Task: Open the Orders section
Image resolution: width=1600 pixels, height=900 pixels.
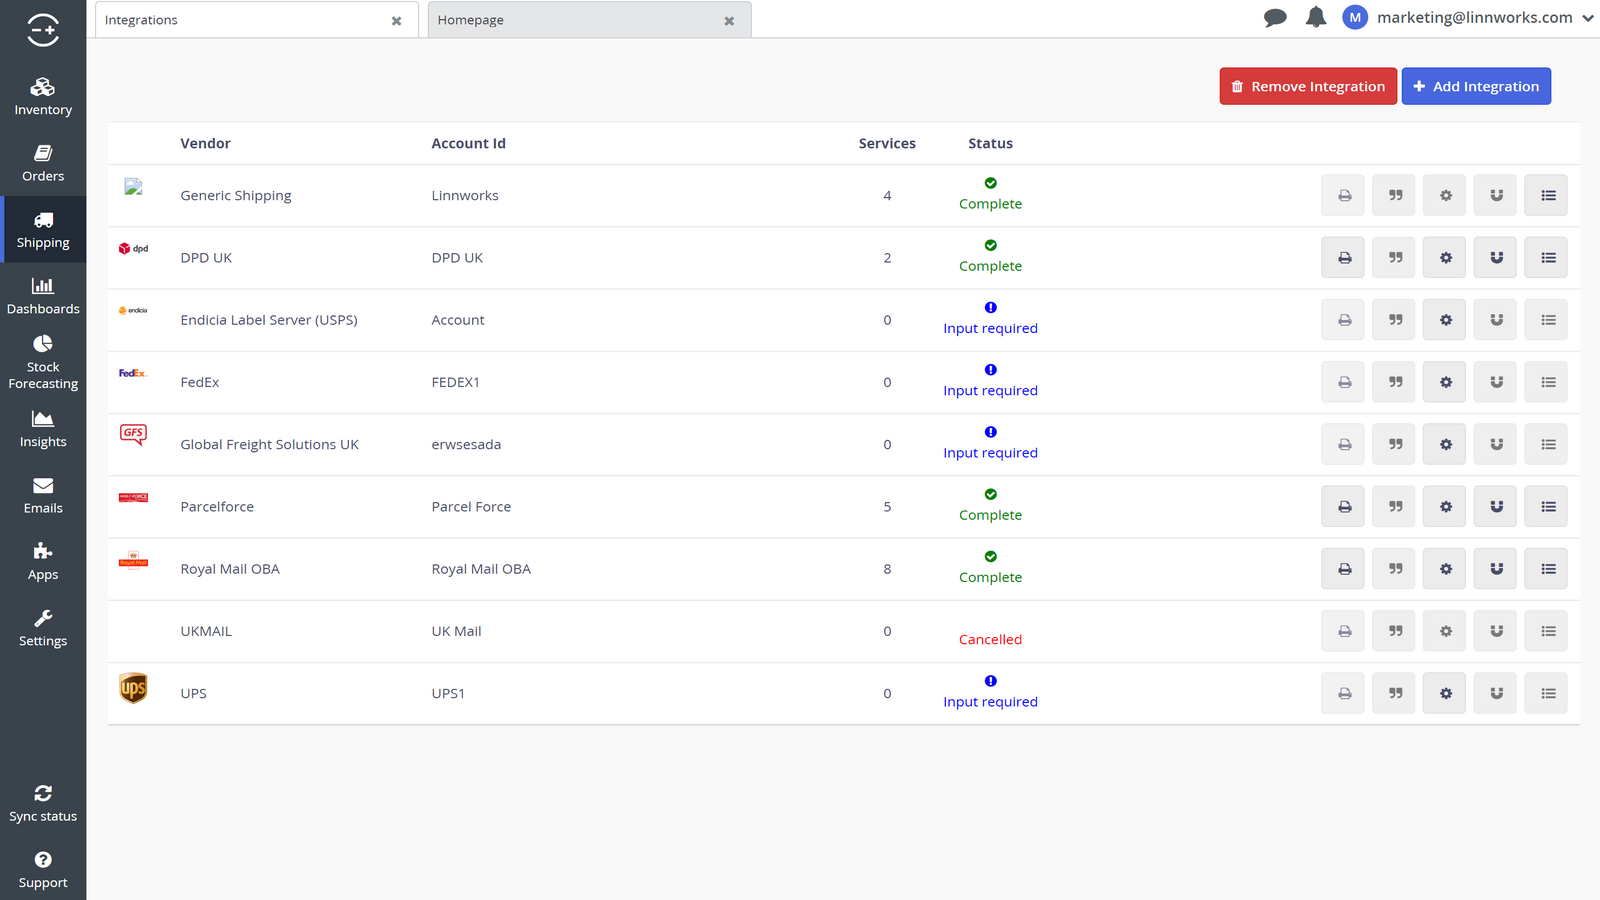Action: point(43,163)
